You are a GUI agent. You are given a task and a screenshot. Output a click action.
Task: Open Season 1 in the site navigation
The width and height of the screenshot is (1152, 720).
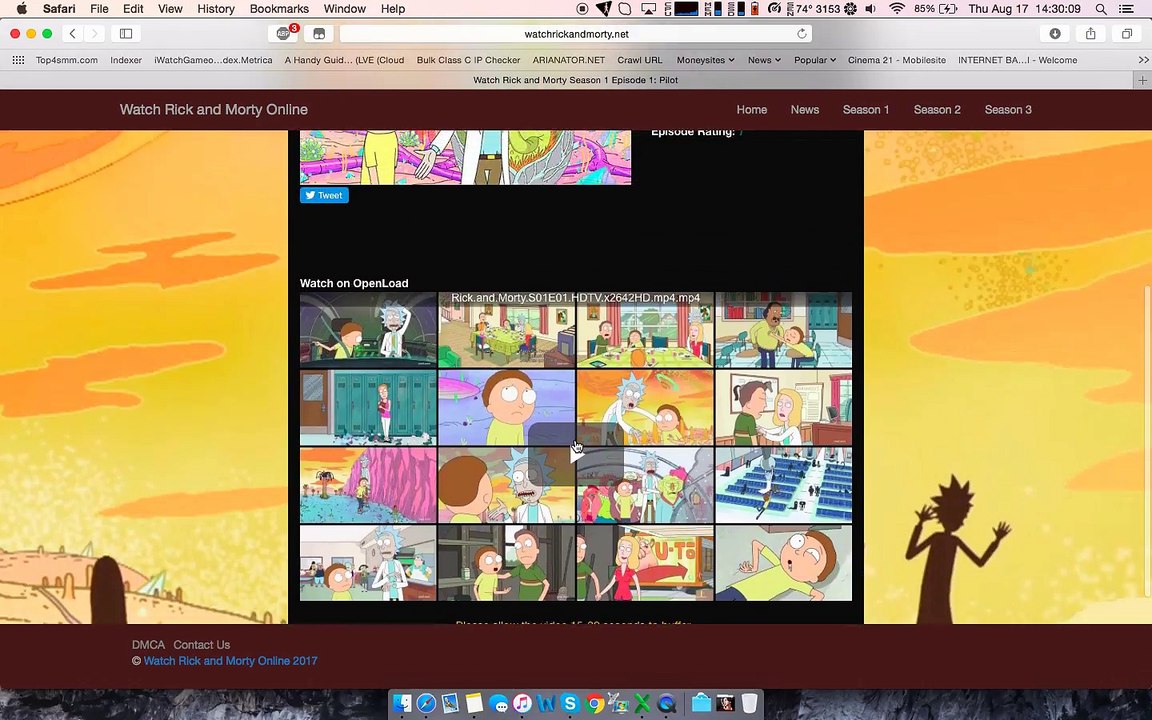tap(865, 109)
